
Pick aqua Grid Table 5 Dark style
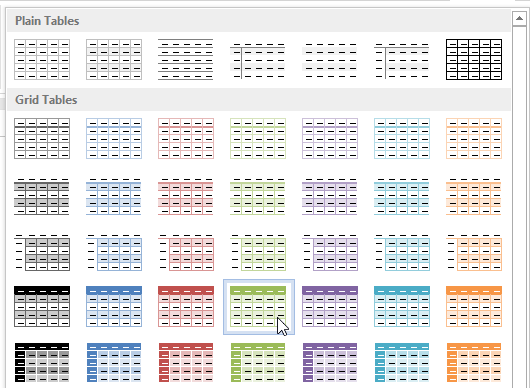click(x=402, y=363)
